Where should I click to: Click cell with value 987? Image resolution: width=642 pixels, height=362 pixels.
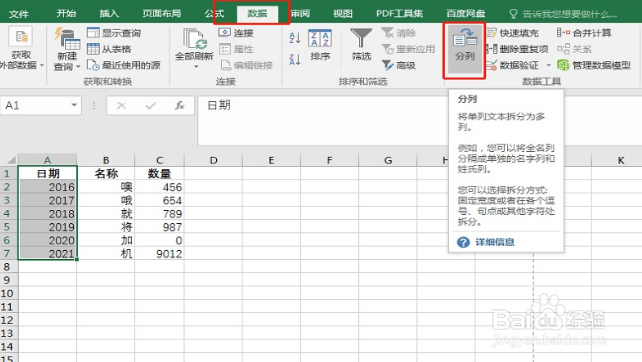pos(159,227)
